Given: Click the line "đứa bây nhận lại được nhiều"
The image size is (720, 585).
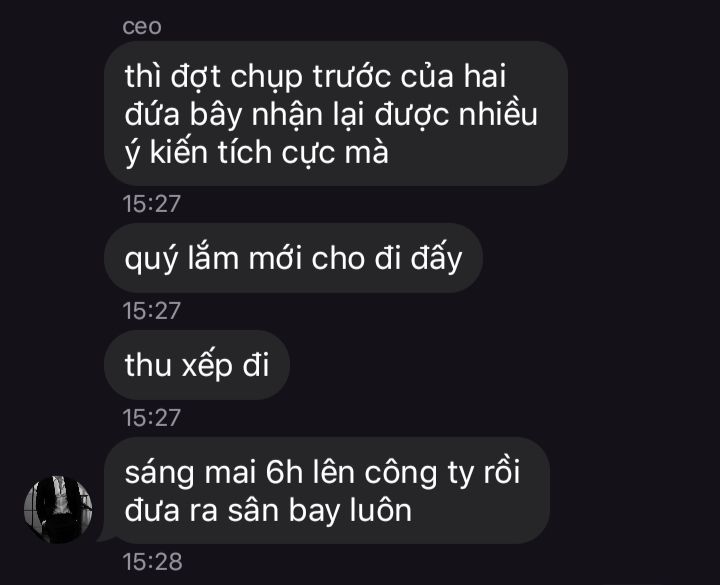Looking at the screenshot, I should (x=331, y=115).
